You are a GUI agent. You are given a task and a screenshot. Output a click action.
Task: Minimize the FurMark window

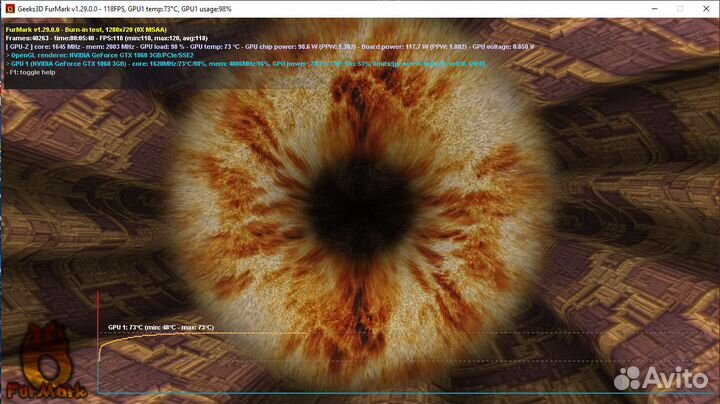(627, 8)
